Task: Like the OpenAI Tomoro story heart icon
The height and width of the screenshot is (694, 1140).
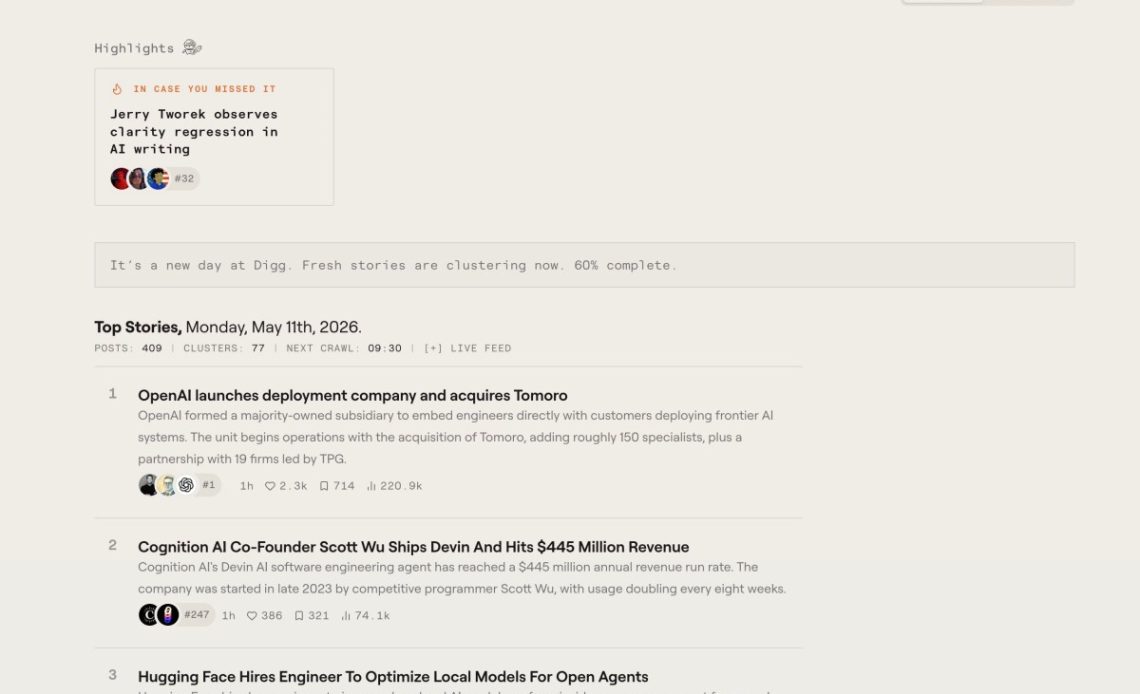Action: pos(270,485)
